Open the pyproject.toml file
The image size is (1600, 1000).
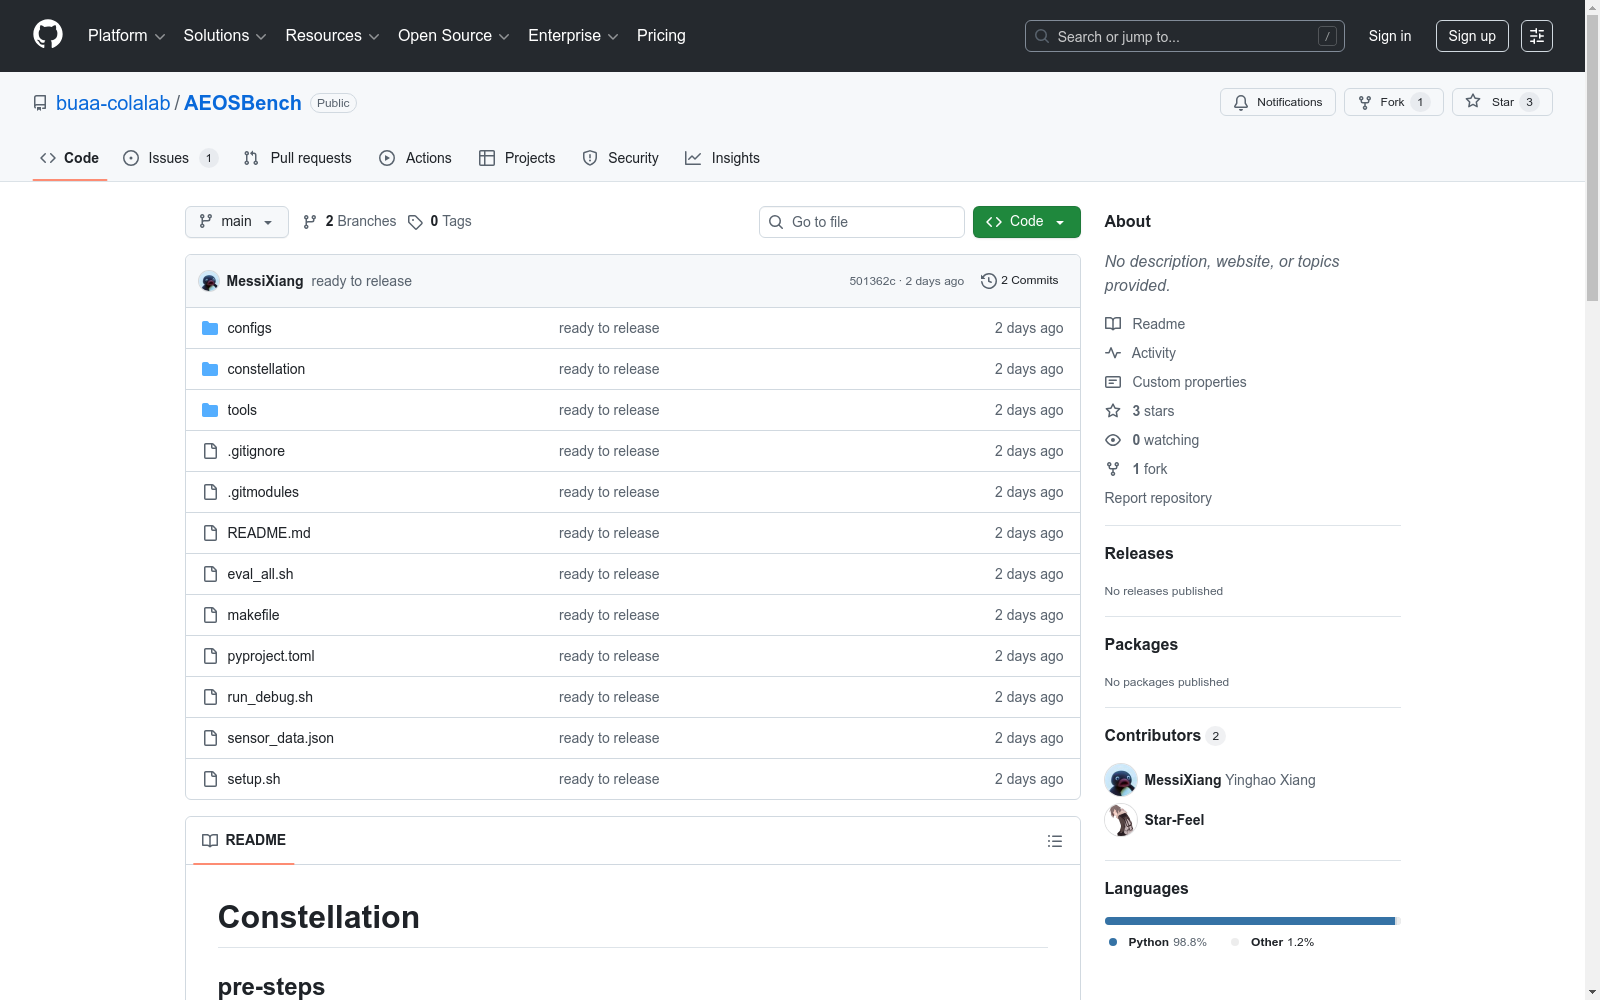[x=271, y=656]
